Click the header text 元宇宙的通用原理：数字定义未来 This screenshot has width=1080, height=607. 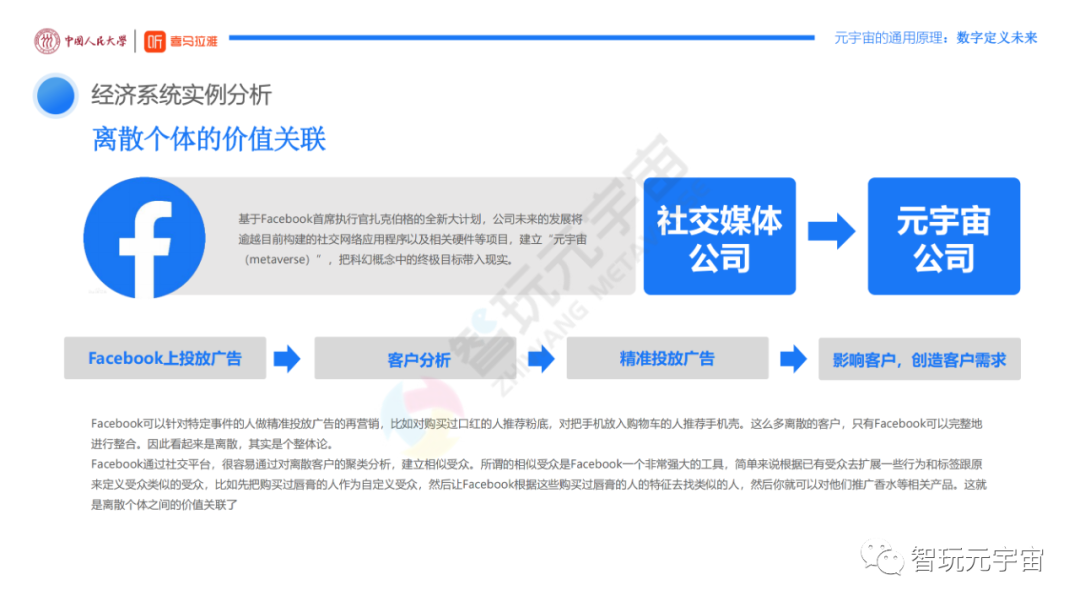(935, 38)
